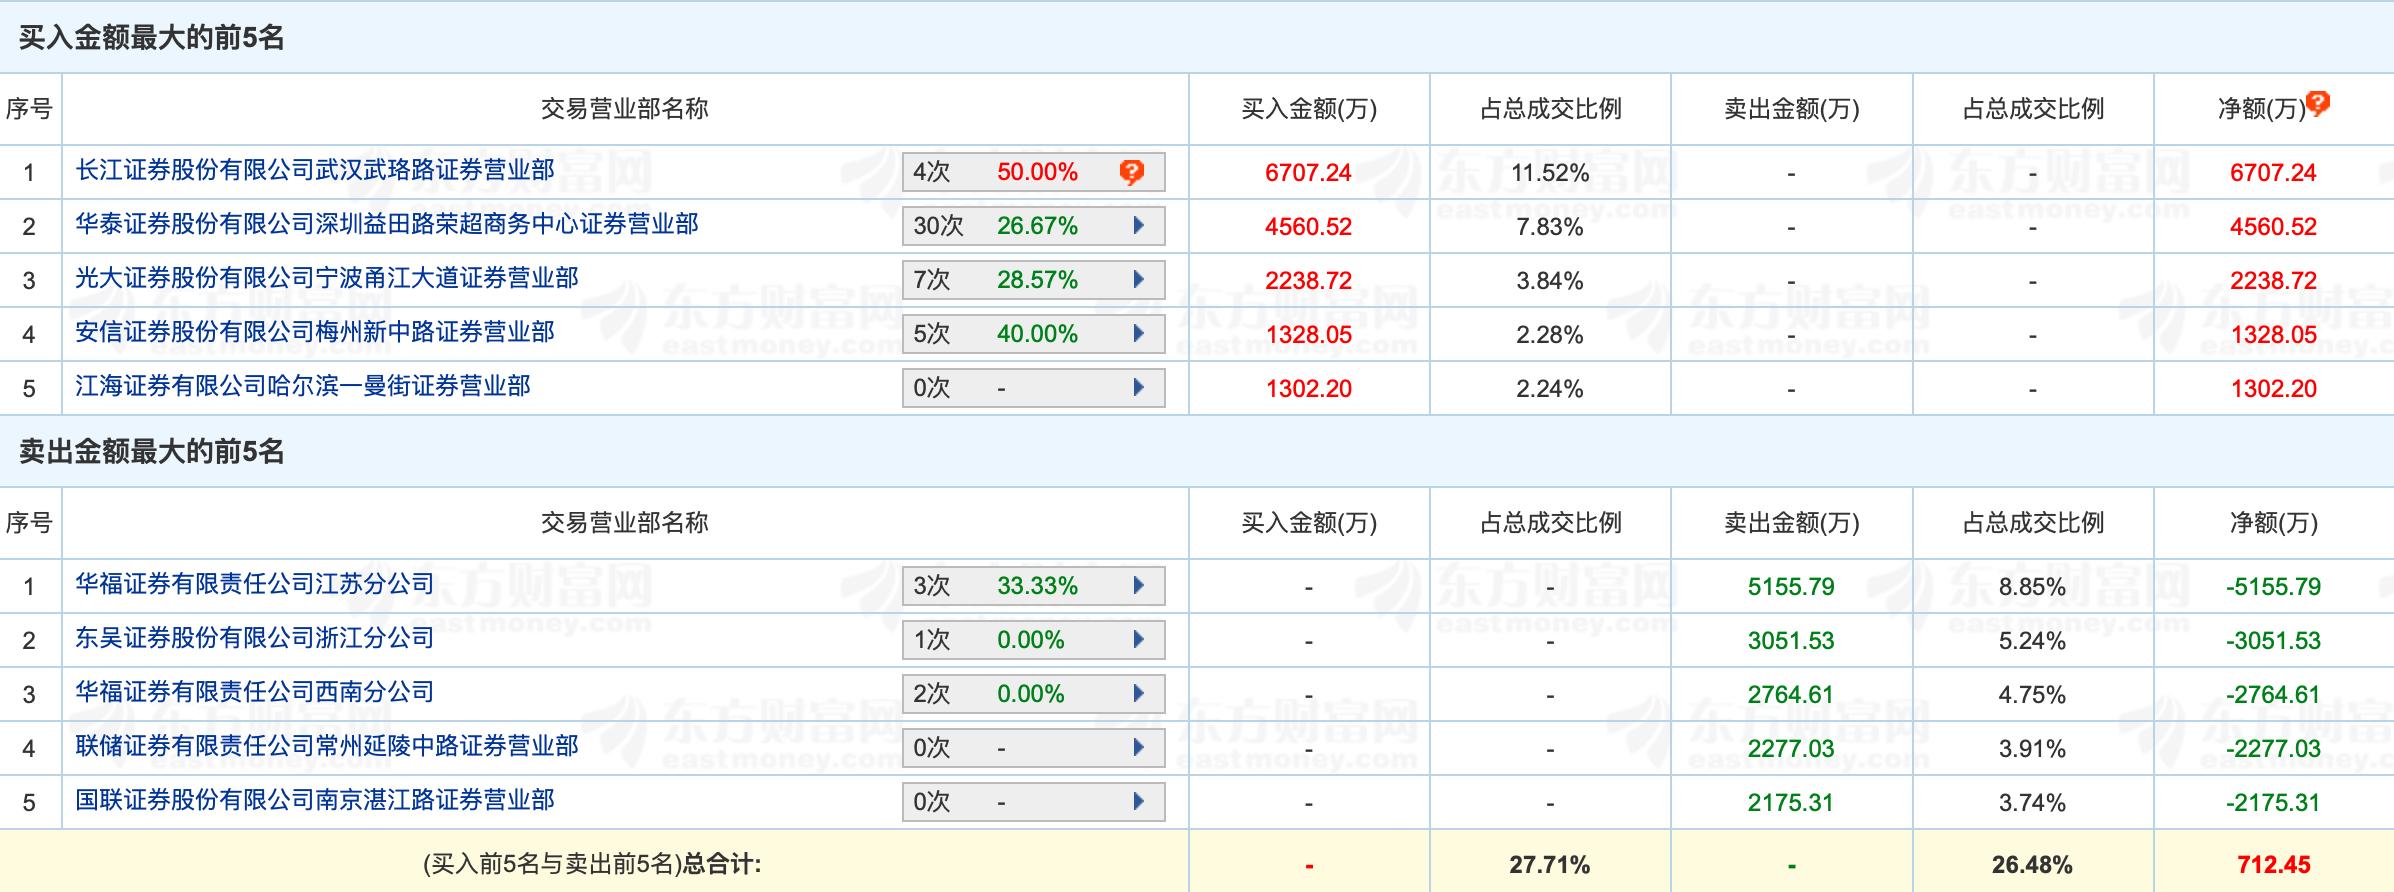The width and height of the screenshot is (2394, 892).
Task: Expand arrow for 东吴证券 浙江分公司 stats
Action: pyautogui.click(x=1138, y=640)
